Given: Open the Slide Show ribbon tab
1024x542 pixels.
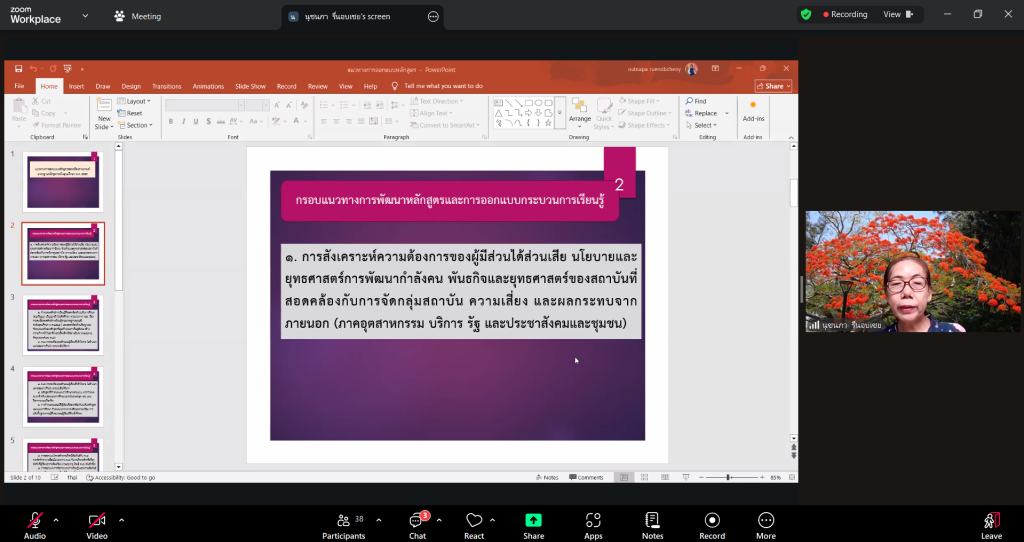Looking at the screenshot, I should point(250,86).
